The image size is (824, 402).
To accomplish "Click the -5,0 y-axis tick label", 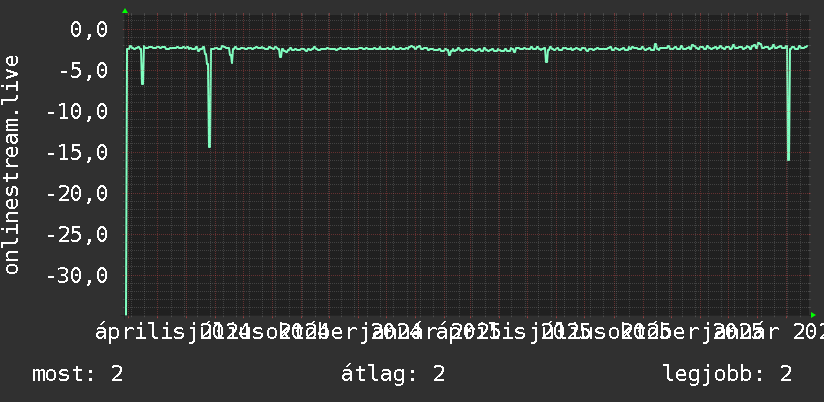I will pos(83,70).
